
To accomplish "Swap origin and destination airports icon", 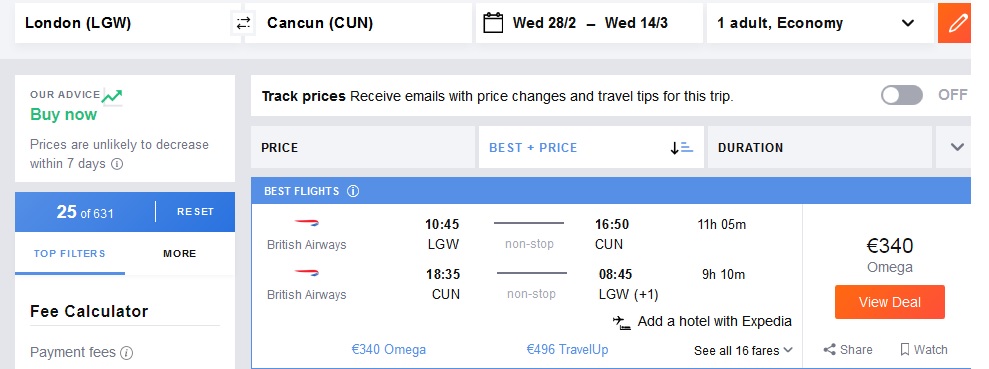I will pos(243,23).
